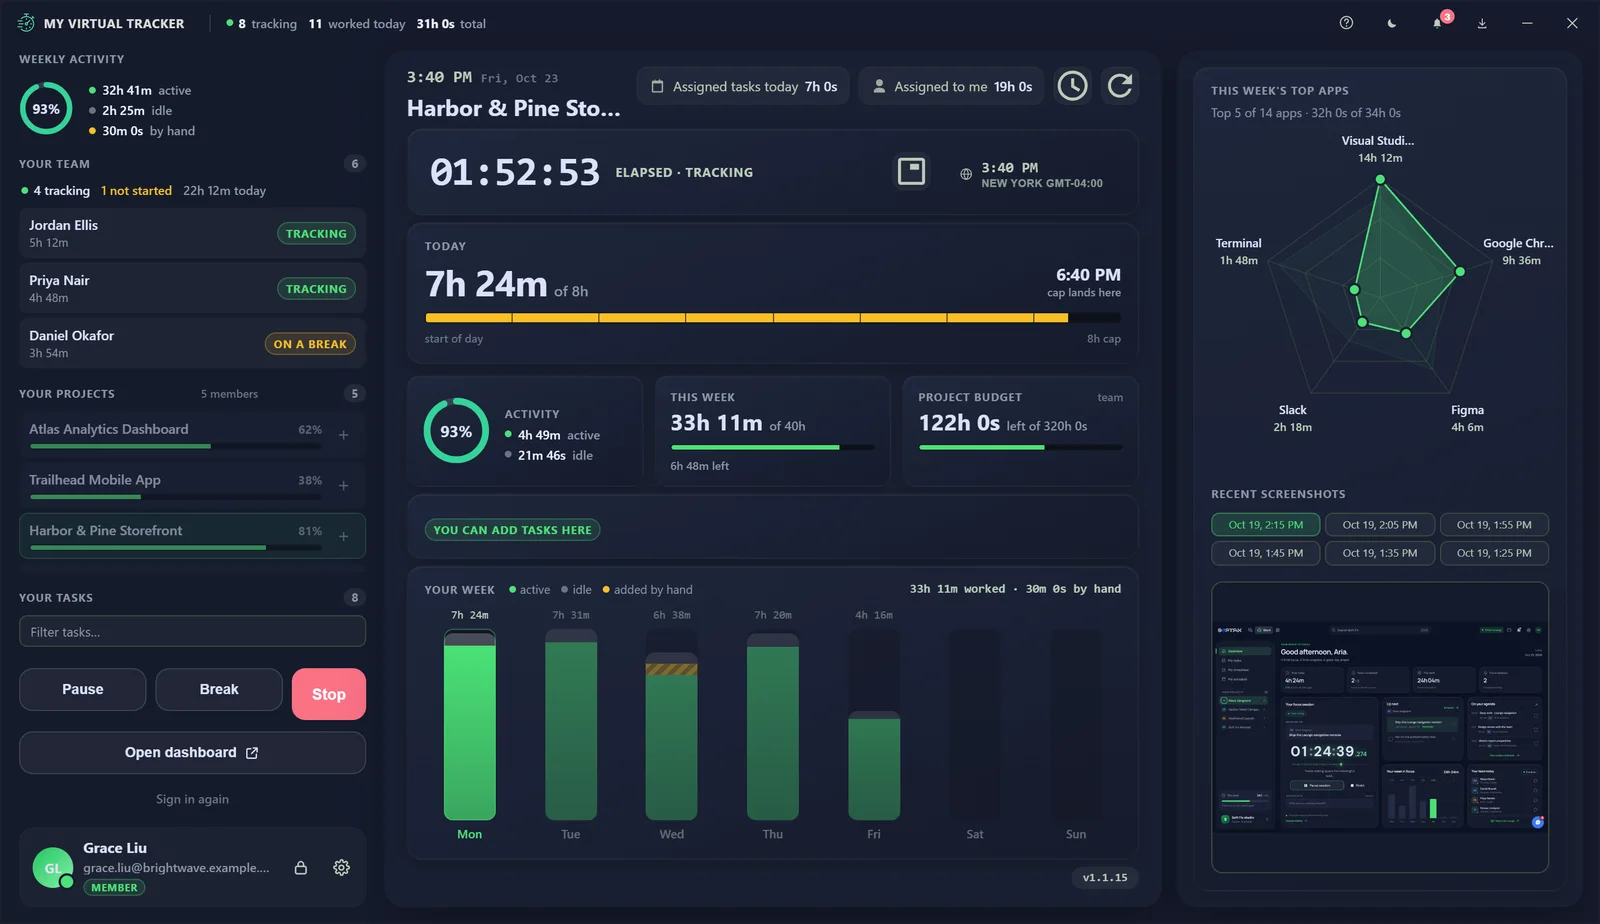Click the Sign in again link
This screenshot has height=924, width=1600.
click(x=192, y=799)
